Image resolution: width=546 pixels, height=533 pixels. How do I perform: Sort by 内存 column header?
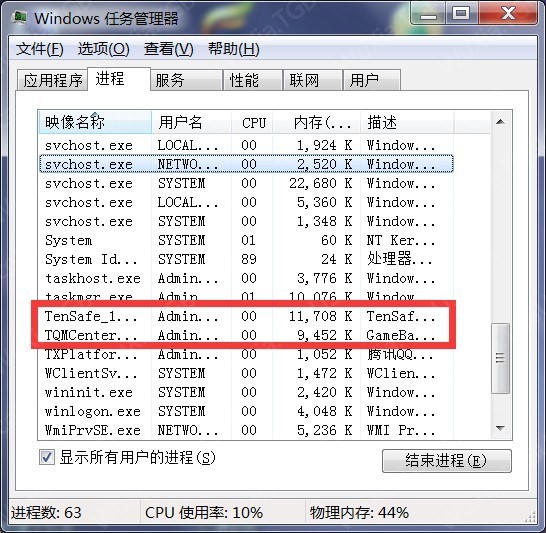pos(316,122)
